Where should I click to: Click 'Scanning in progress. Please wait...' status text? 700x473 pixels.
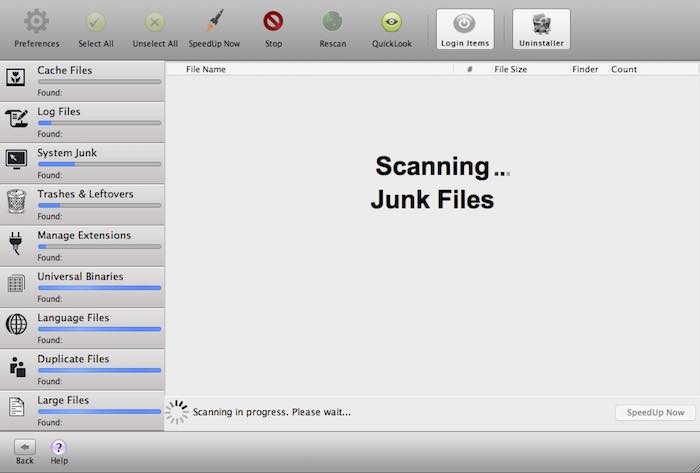(x=272, y=412)
